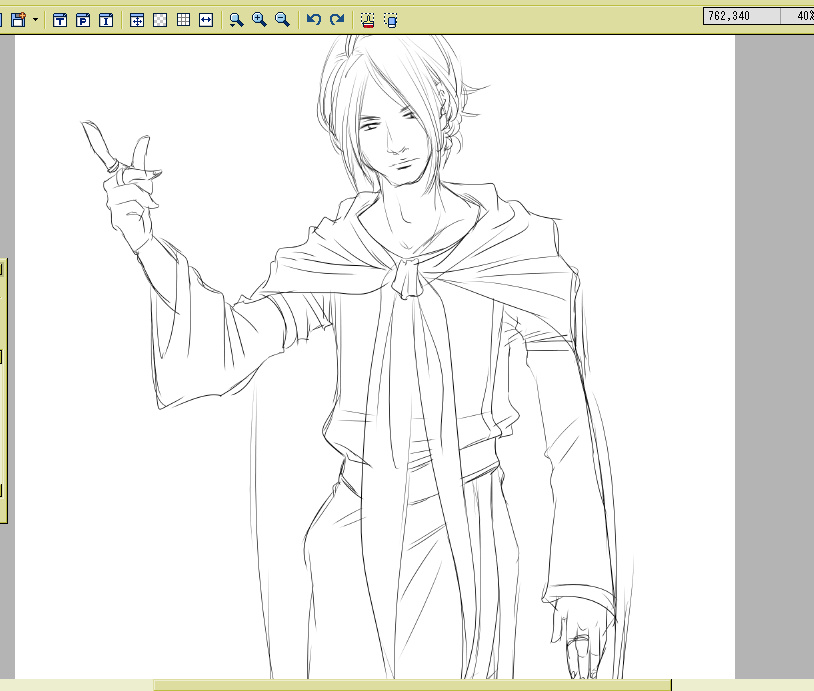Toggle the grid display icon
The width and height of the screenshot is (814, 691).
coord(183,19)
